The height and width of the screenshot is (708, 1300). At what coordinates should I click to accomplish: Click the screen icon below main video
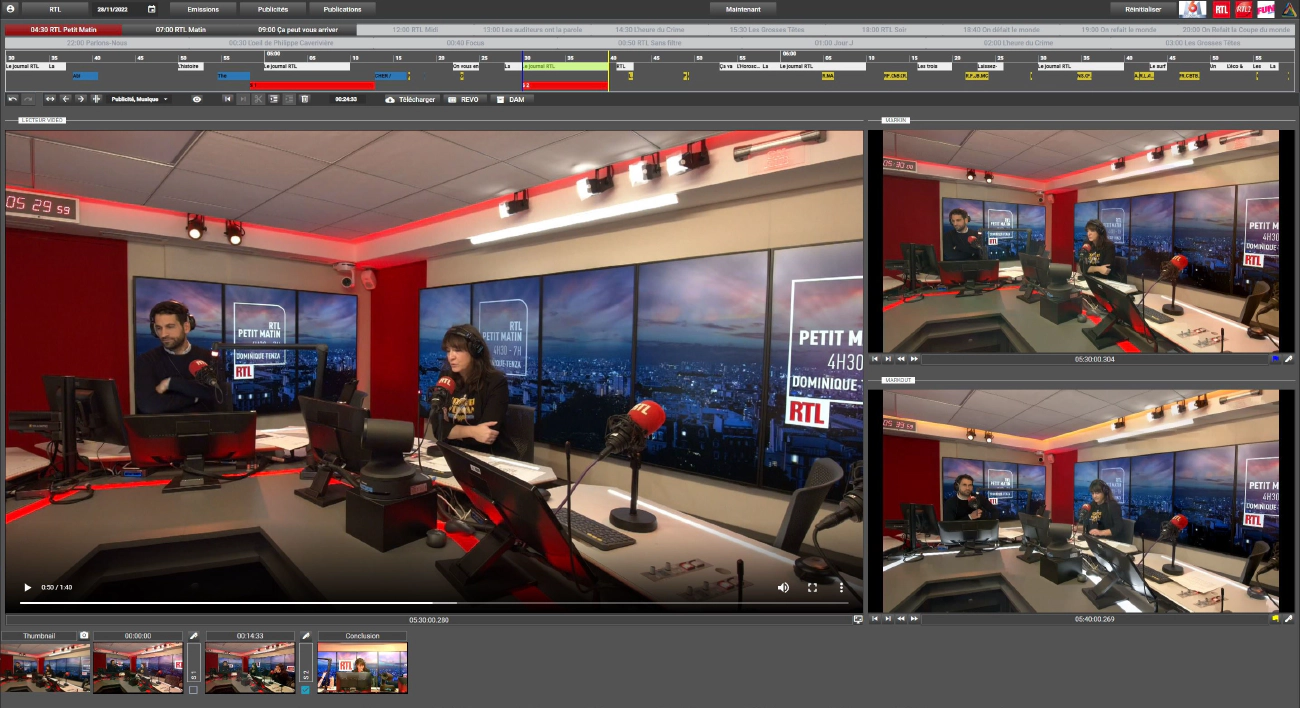(x=857, y=619)
